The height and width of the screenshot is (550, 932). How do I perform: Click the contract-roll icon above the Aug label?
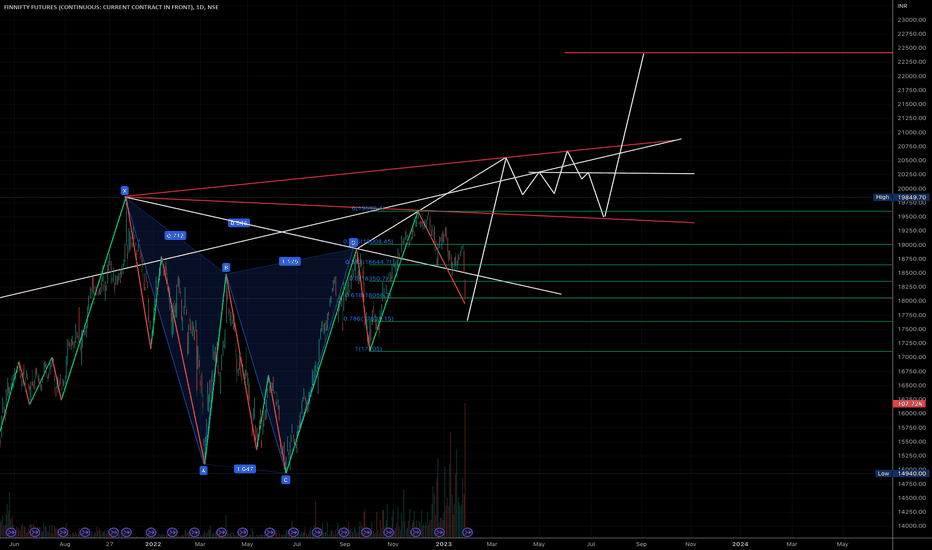62,532
